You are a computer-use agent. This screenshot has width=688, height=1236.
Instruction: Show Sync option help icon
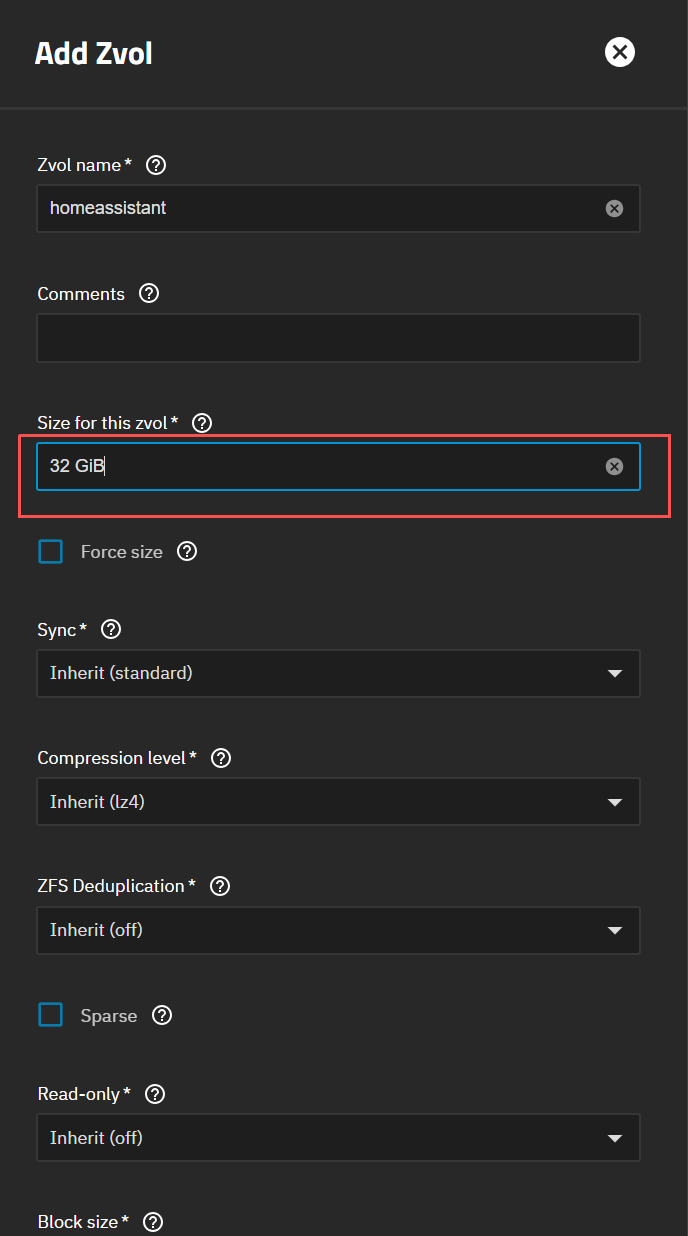click(x=111, y=630)
